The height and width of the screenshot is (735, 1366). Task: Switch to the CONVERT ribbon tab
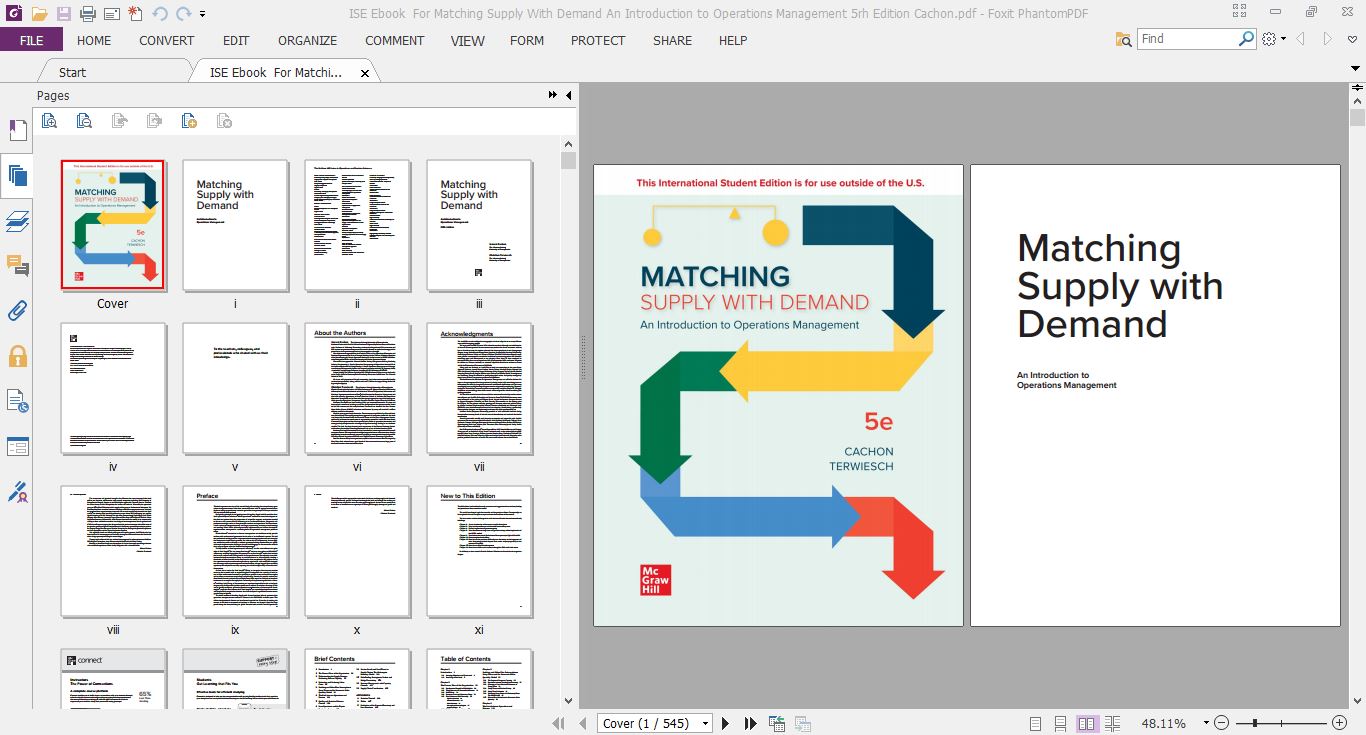click(x=167, y=40)
